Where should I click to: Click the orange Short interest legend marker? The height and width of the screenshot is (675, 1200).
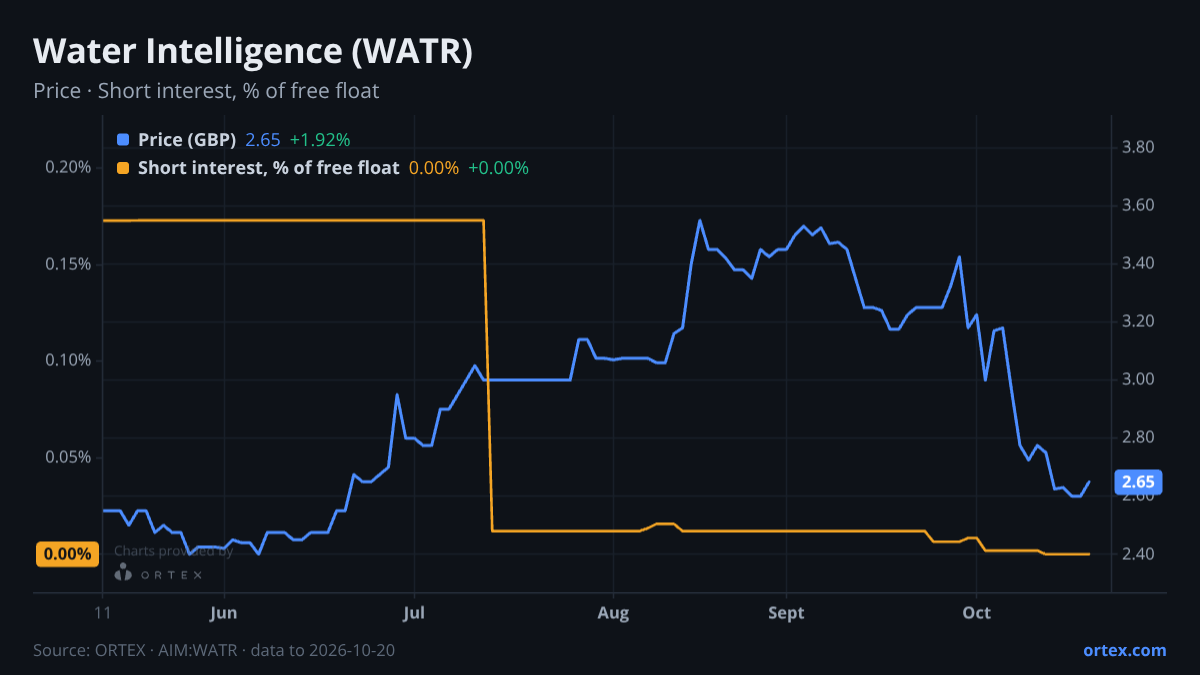coord(123,168)
